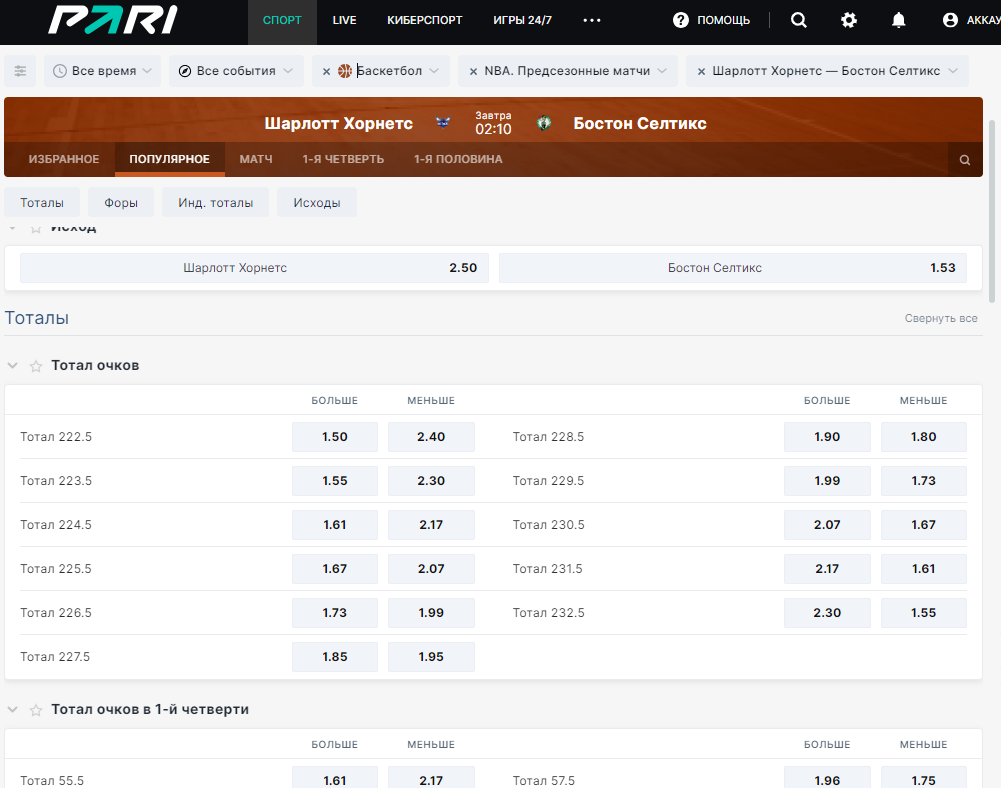This screenshot has height=788, width=1001.
Task: Favorite the Тотал очков в 1-й четверти star
Action: [x=36, y=710]
